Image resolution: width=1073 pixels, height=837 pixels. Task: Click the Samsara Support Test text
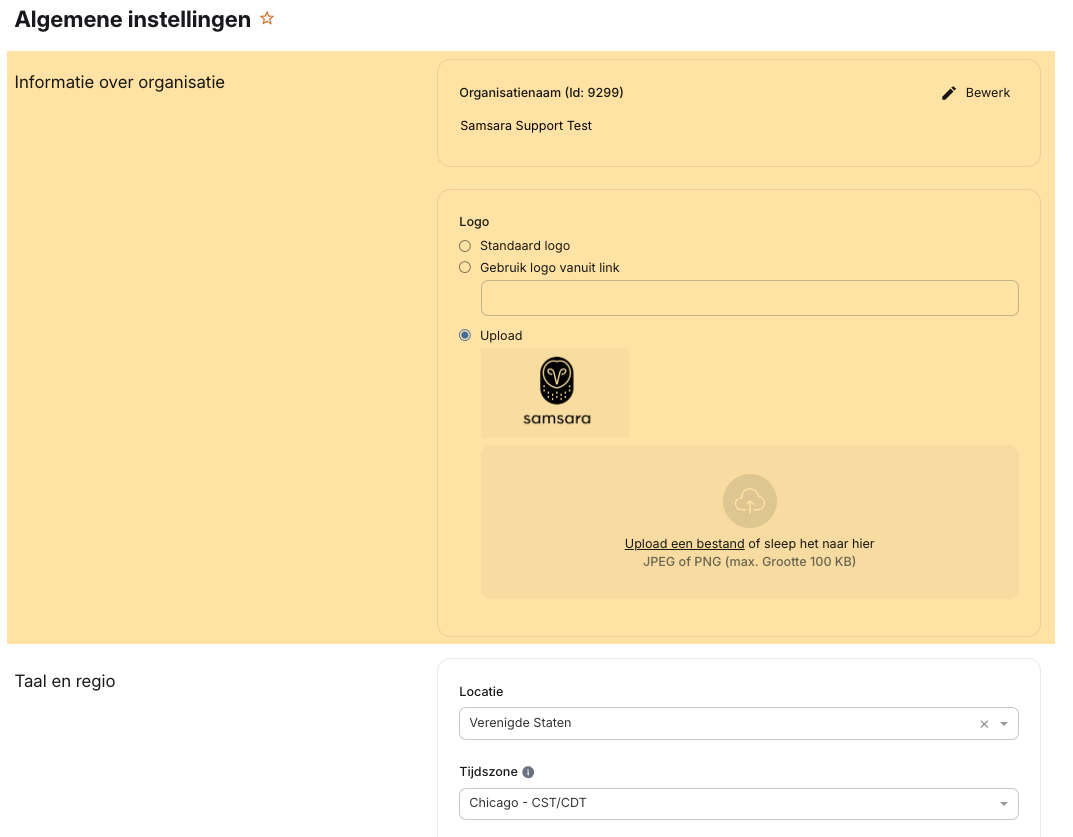pos(526,126)
